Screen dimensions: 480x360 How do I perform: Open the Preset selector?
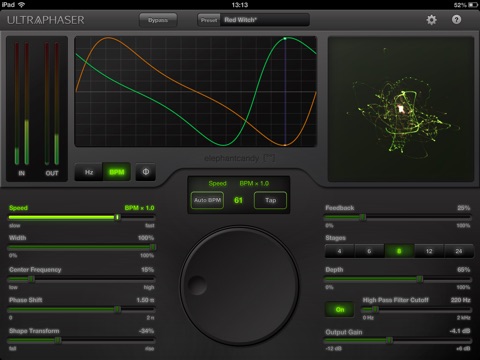209,20
